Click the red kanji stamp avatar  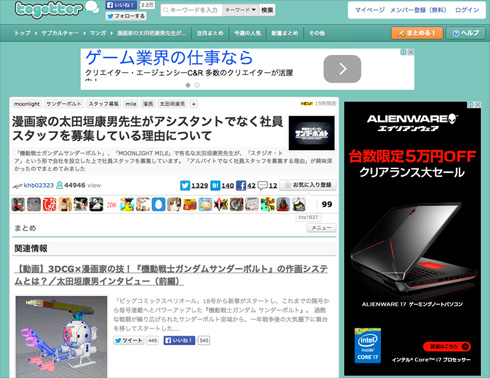pyautogui.click(x=49, y=204)
